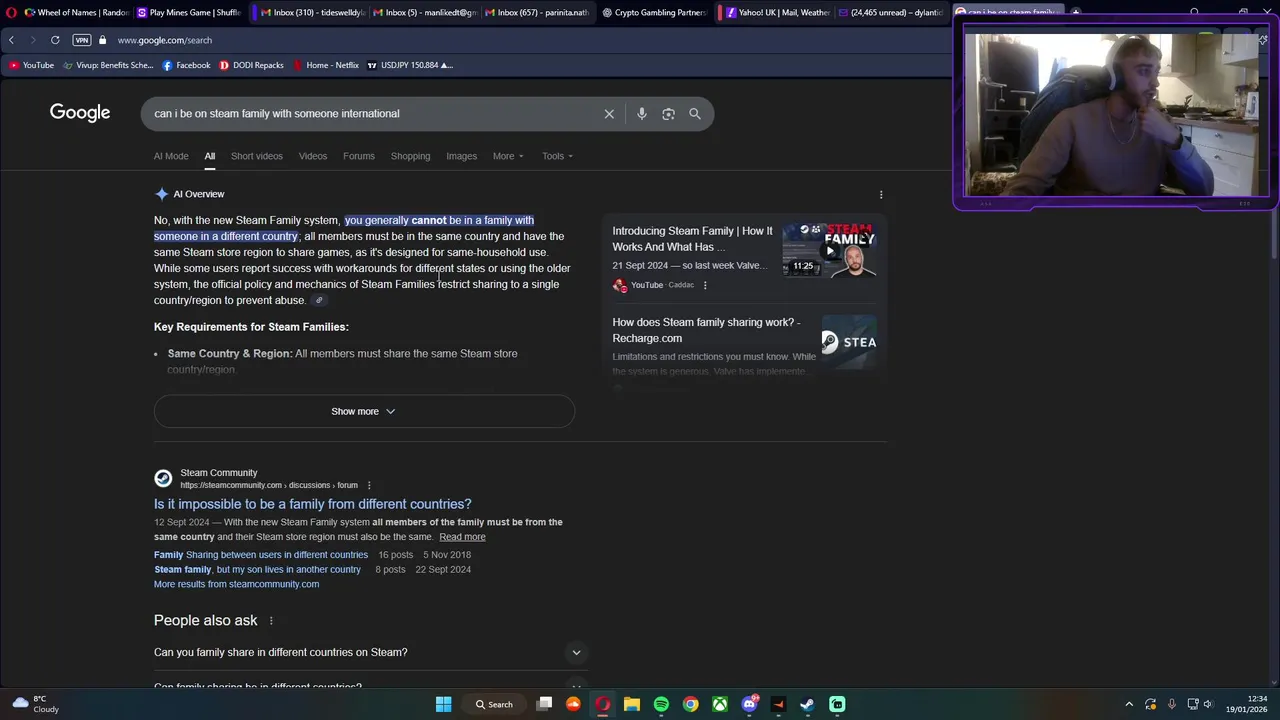The height and width of the screenshot is (720, 1280).
Task: Switch to the AI Mode tab
Action: 171,156
